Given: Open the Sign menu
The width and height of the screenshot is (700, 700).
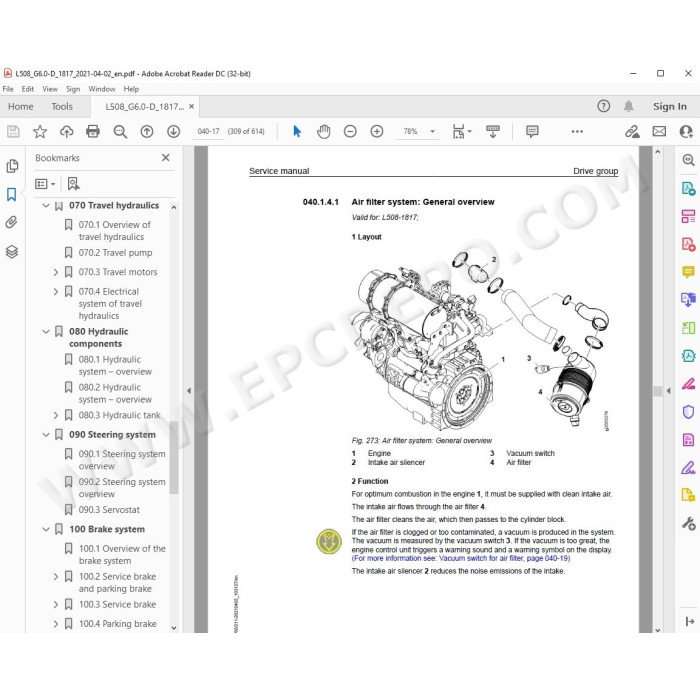Looking at the screenshot, I should coord(73,89).
